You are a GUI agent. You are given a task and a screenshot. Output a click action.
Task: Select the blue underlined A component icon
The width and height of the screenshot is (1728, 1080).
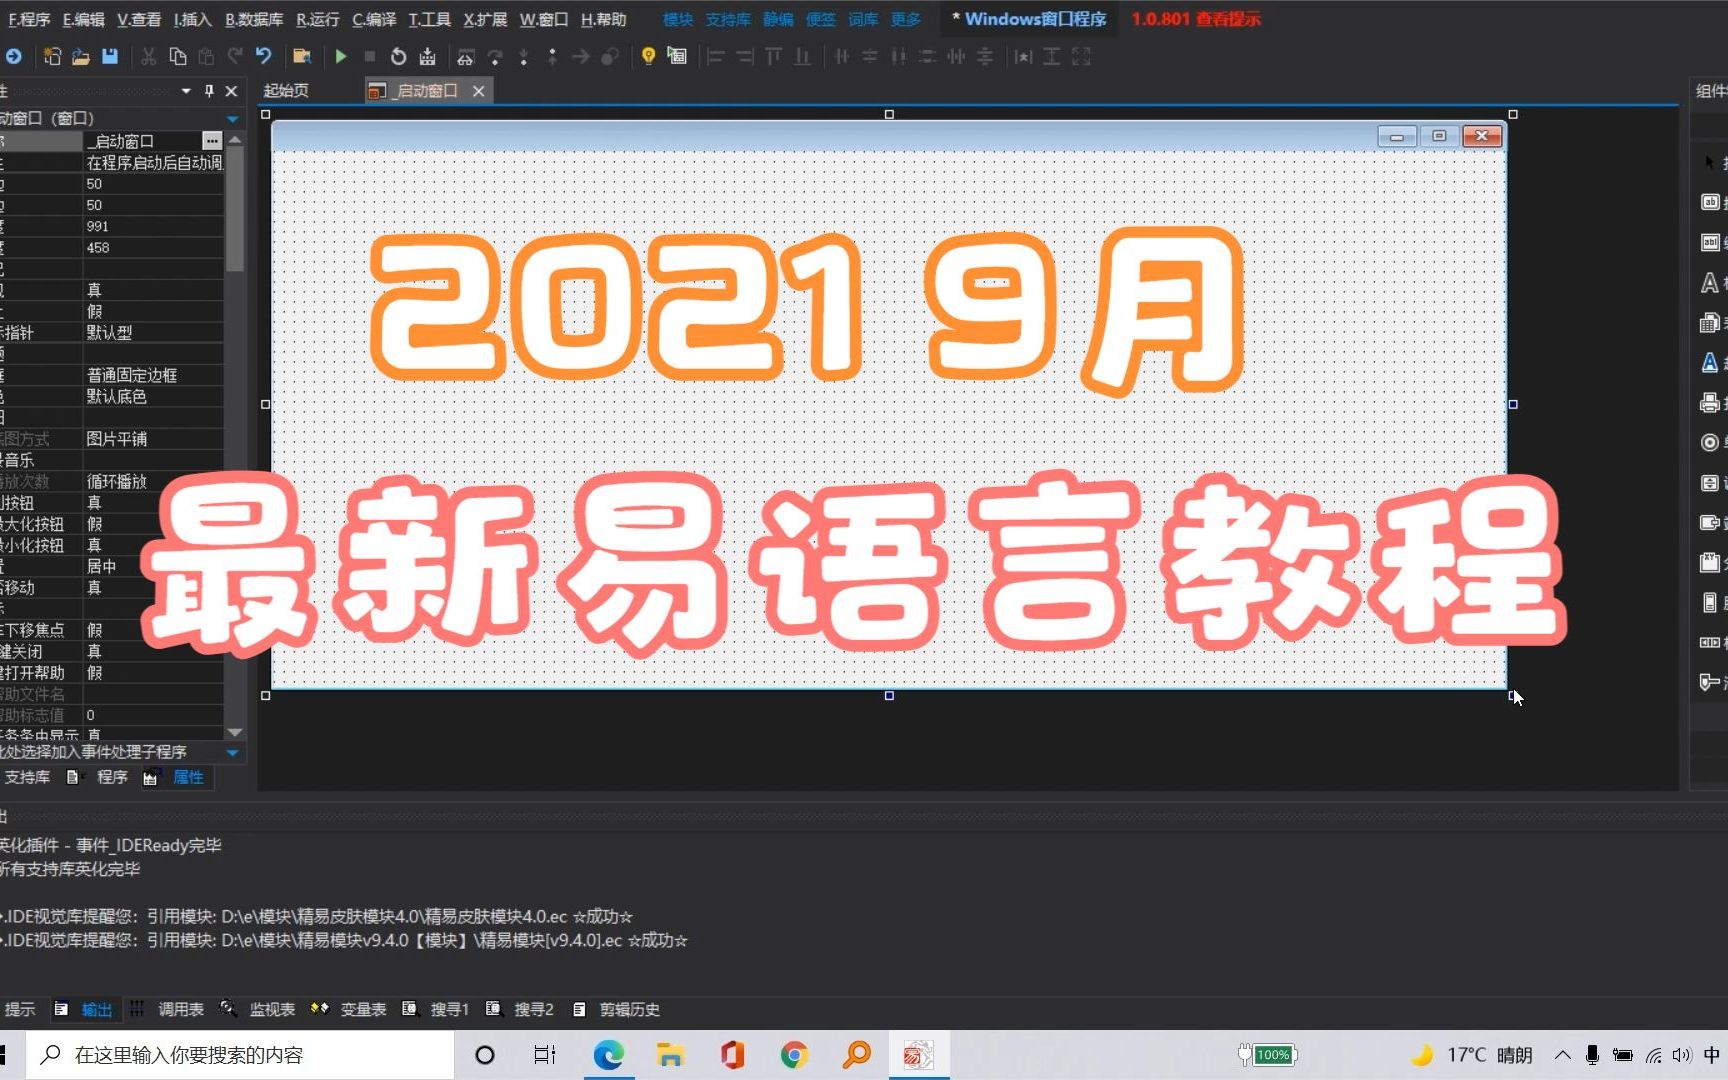tap(1710, 363)
